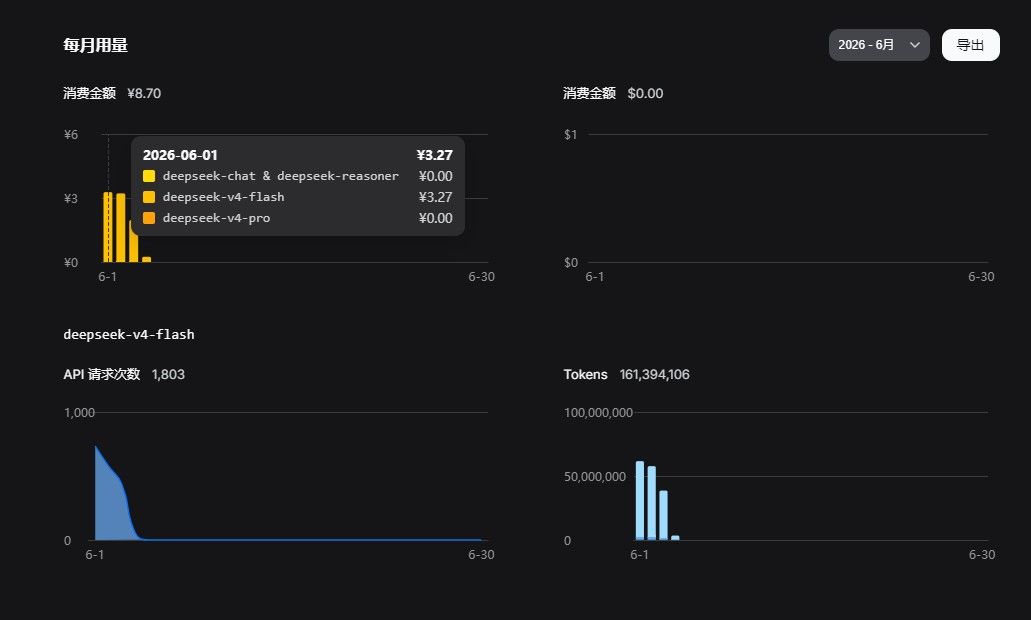The image size is (1031, 620).
Task: Click the third blue token bar
Action: 663,515
